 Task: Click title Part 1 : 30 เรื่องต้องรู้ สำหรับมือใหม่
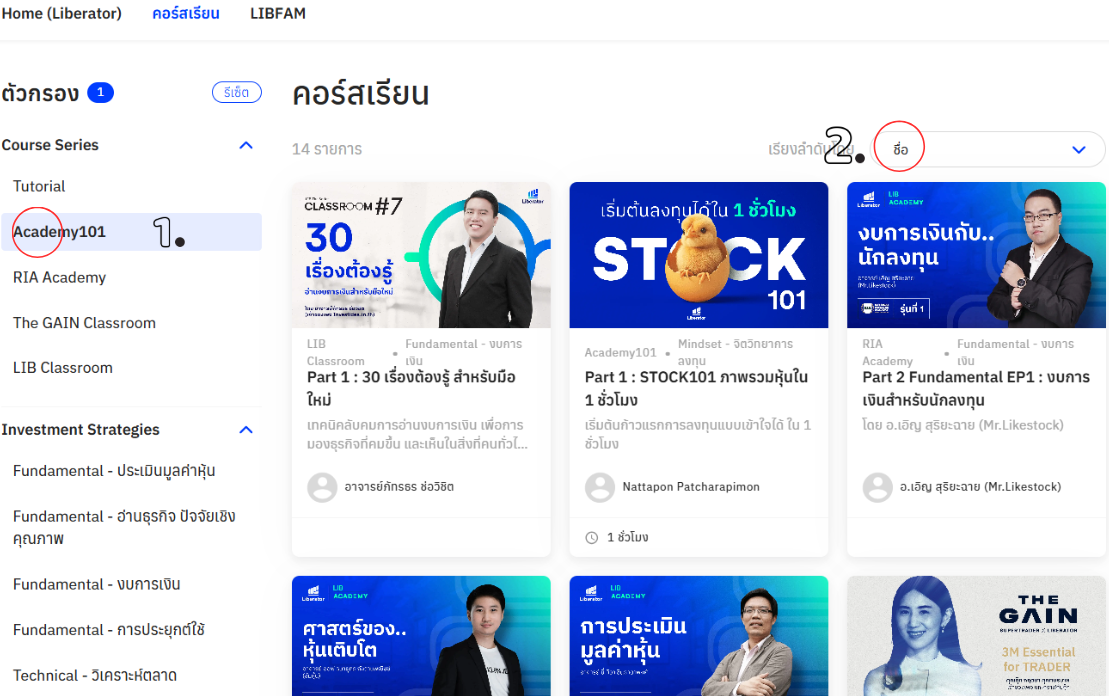point(412,388)
